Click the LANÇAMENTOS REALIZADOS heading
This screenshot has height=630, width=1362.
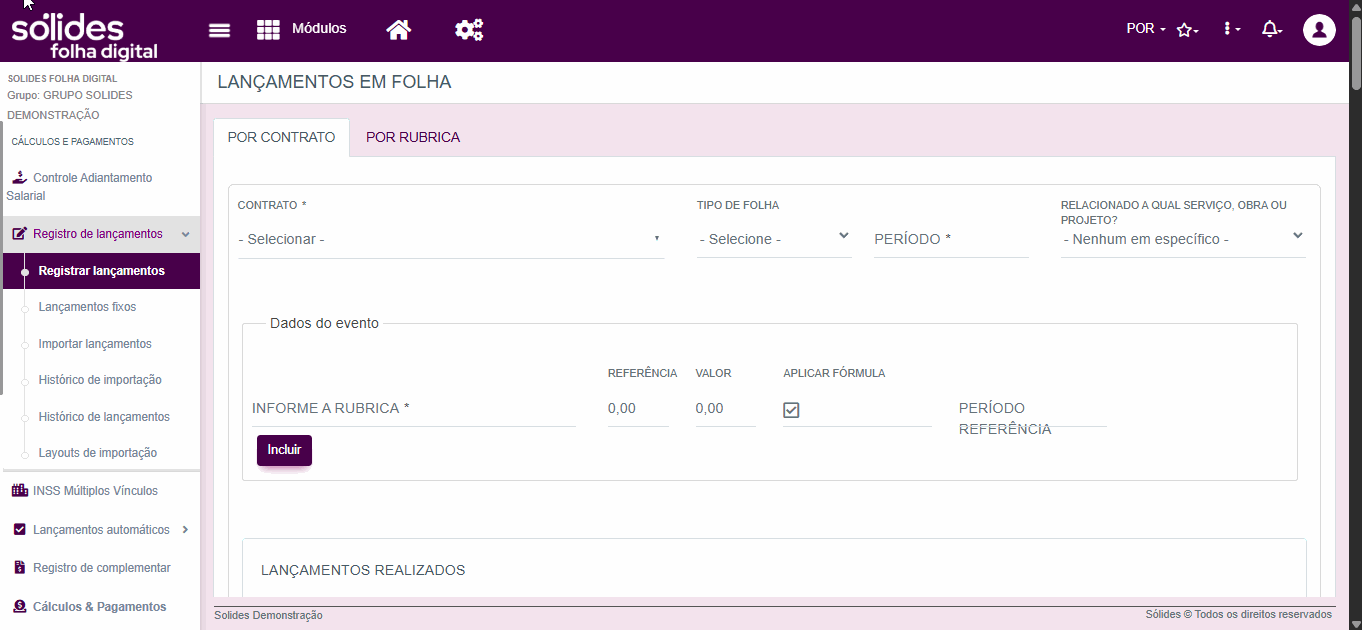[x=363, y=570]
